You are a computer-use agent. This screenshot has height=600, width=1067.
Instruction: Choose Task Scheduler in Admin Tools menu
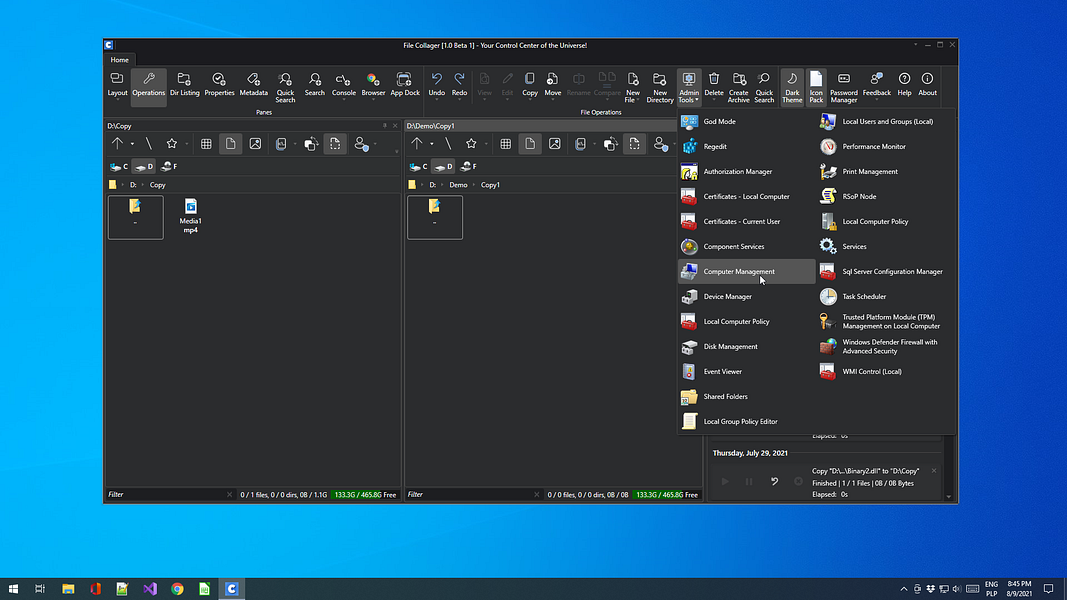tap(864, 297)
